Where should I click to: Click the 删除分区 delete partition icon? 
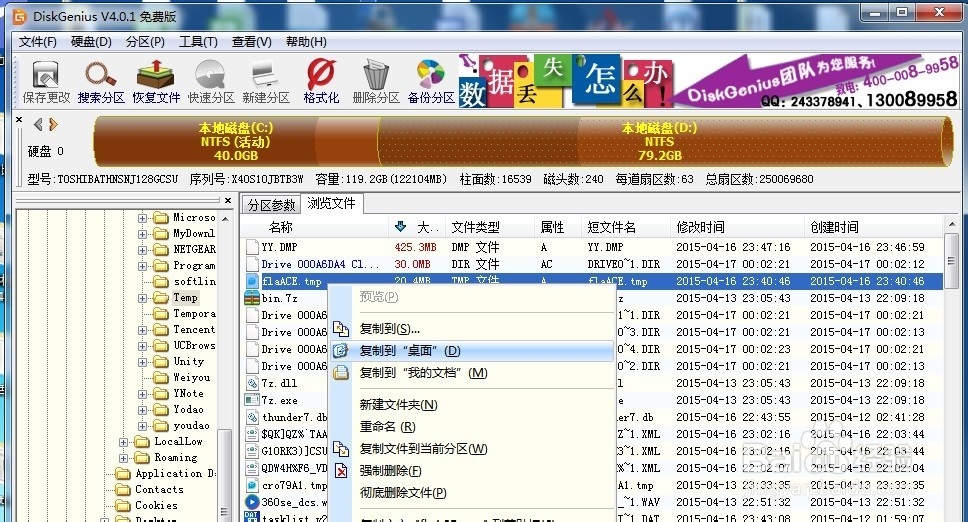[376, 80]
